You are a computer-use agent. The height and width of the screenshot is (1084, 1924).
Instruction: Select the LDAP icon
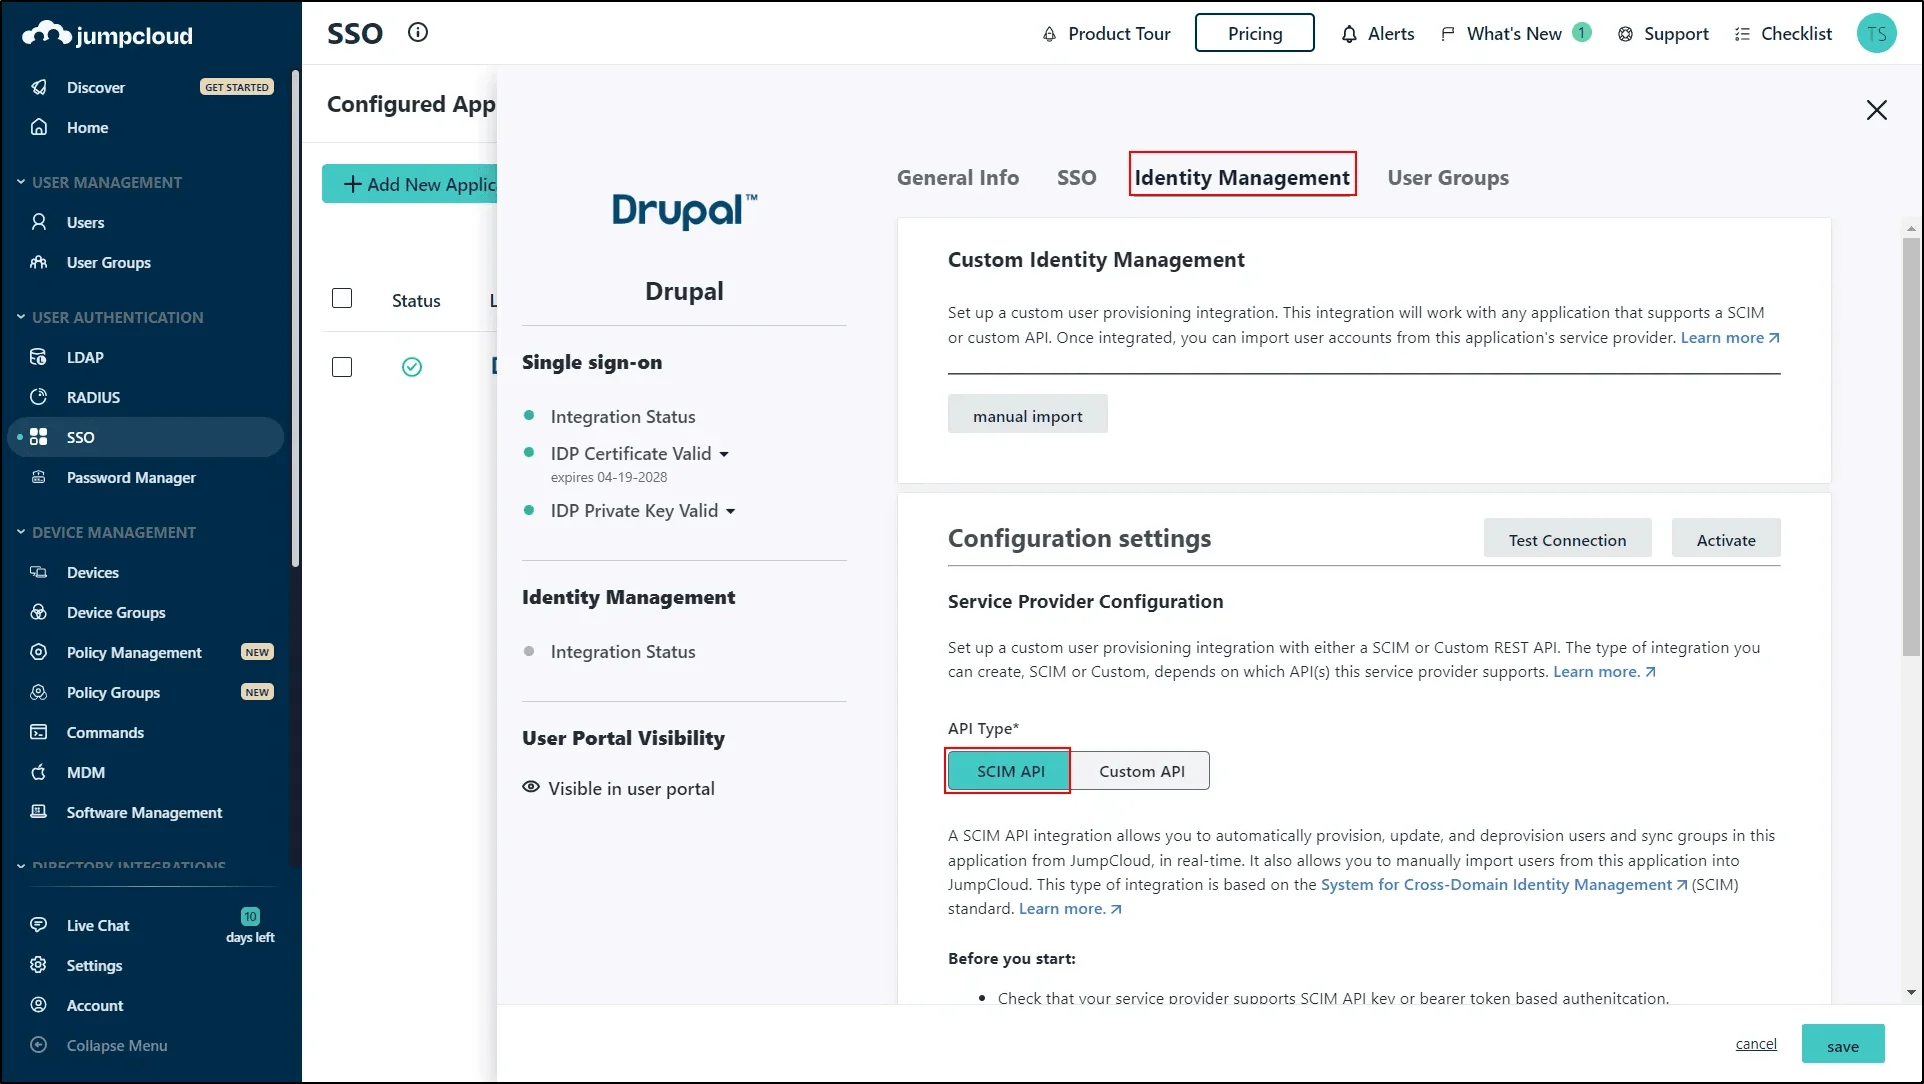pyautogui.click(x=39, y=357)
